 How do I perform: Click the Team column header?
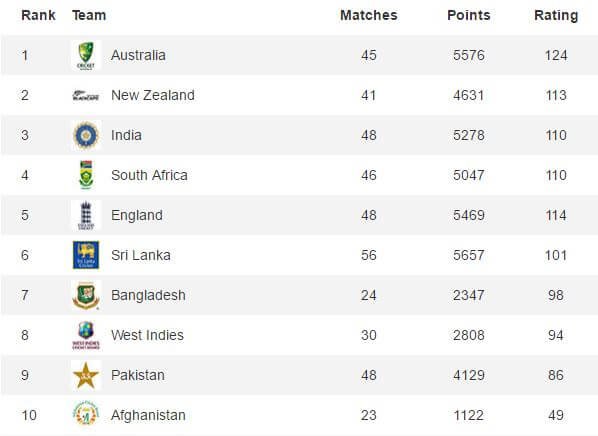[x=89, y=15]
